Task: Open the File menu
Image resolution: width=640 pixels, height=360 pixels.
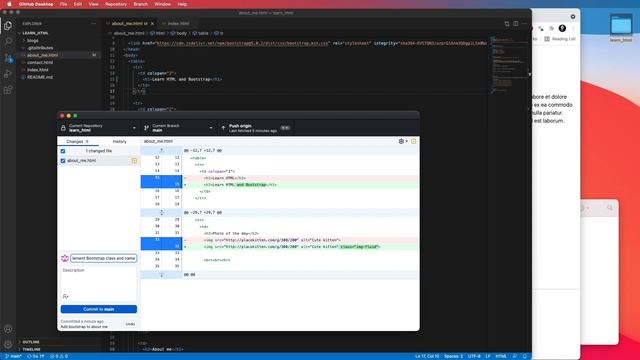Action: click(63, 4)
